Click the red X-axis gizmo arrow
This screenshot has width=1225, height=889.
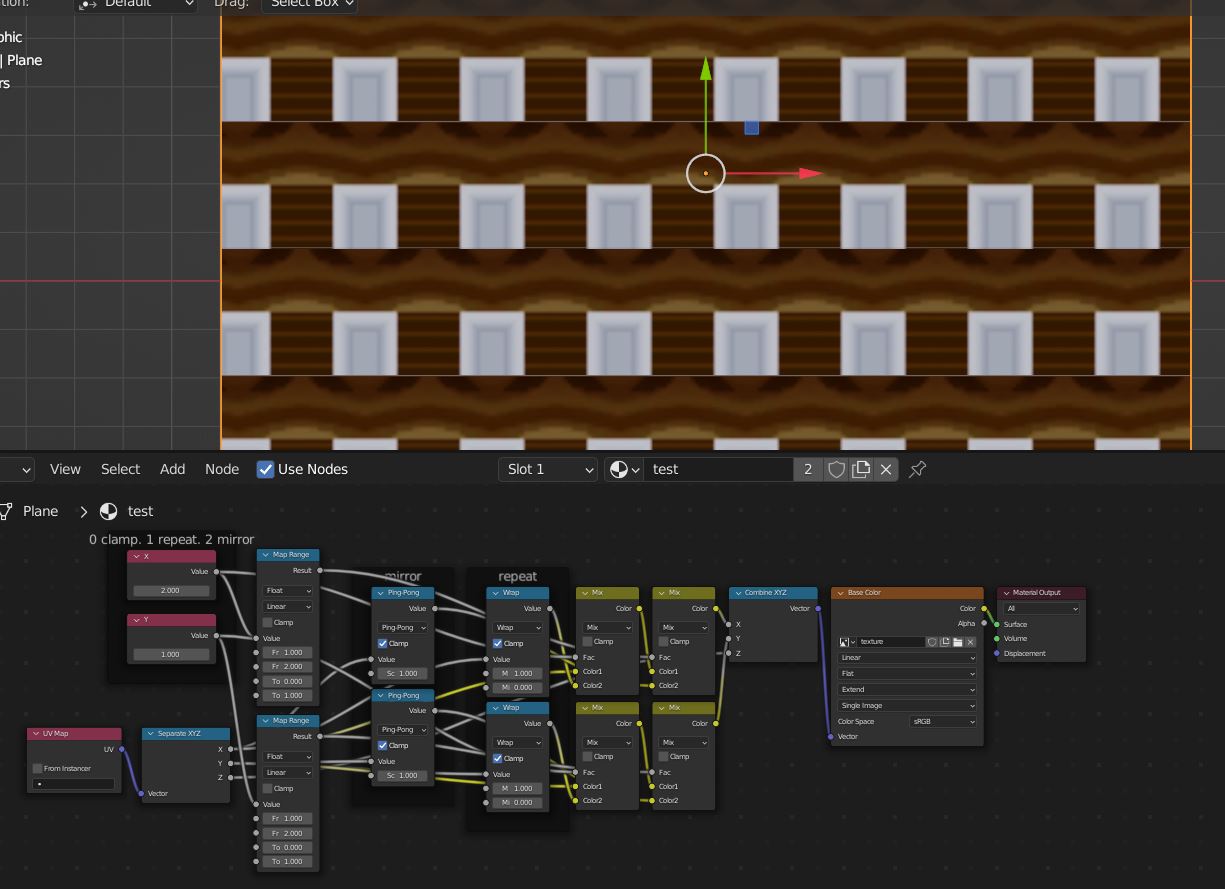pos(811,173)
